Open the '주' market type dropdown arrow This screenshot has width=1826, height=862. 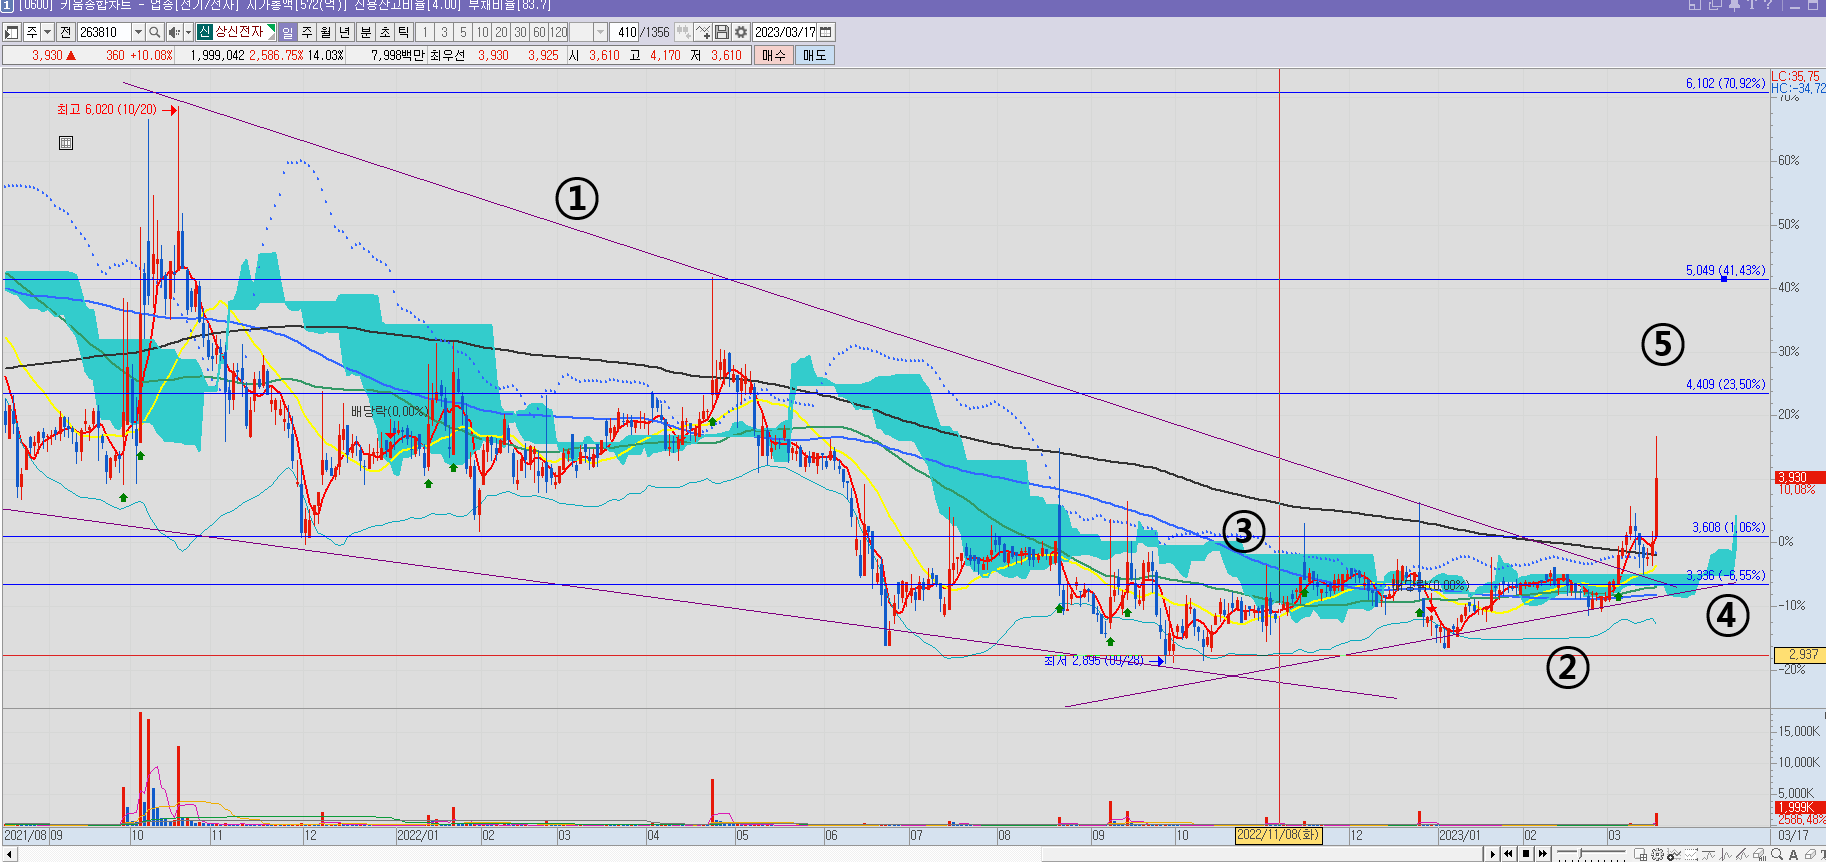(47, 32)
